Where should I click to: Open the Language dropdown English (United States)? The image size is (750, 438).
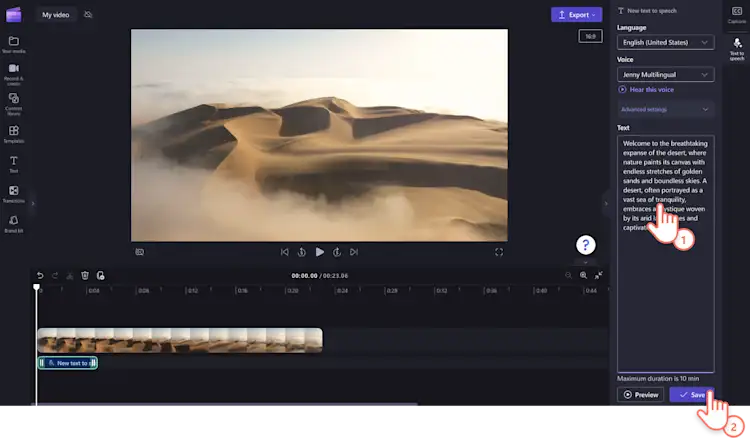[x=665, y=42]
